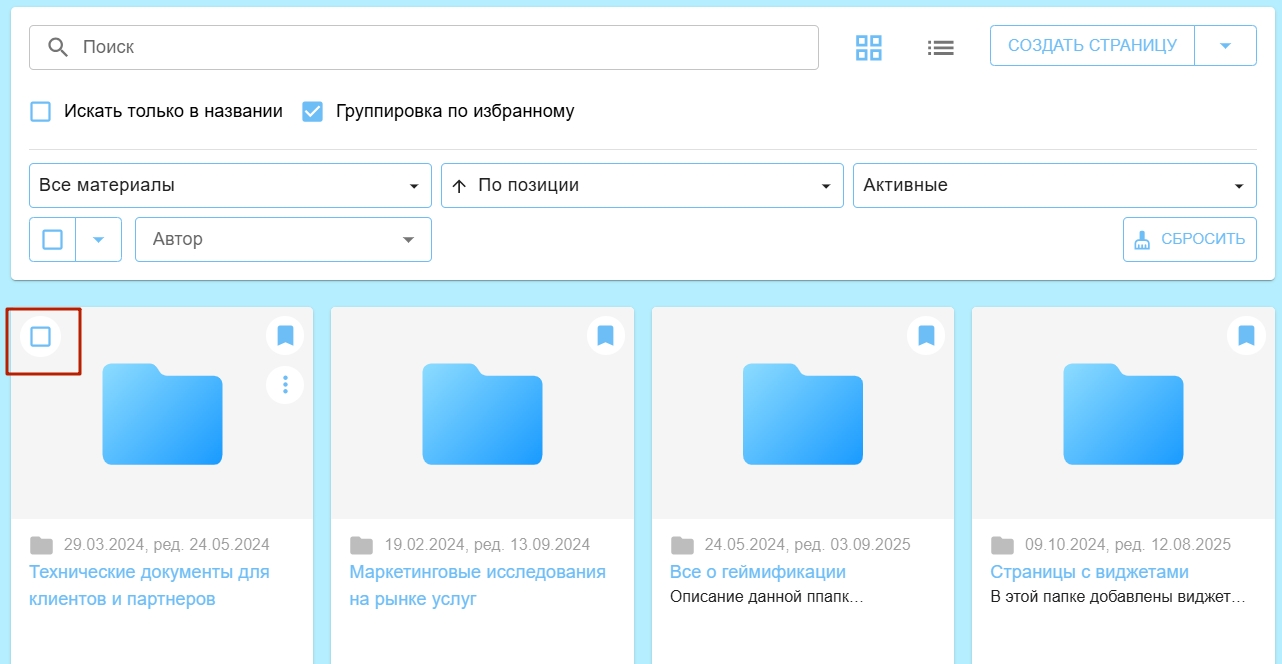Screen dimensions: 1282x664
Task: Check the select-all checkbox in filters
Action: click(x=53, y=240)
